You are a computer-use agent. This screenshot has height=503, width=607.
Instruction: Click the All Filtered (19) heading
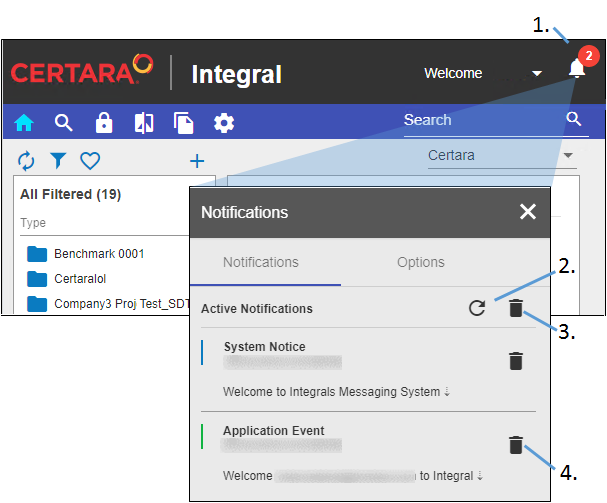(70, 194)
